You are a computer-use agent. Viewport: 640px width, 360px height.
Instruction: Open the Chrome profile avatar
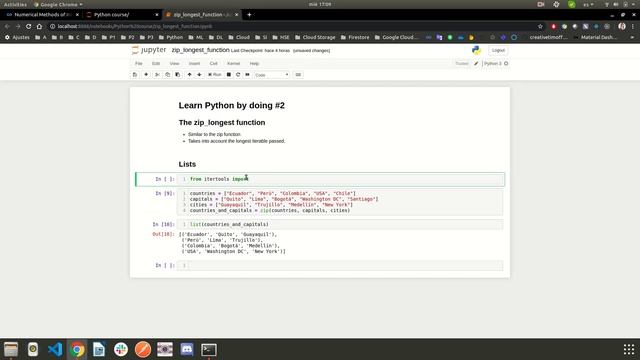622,26
